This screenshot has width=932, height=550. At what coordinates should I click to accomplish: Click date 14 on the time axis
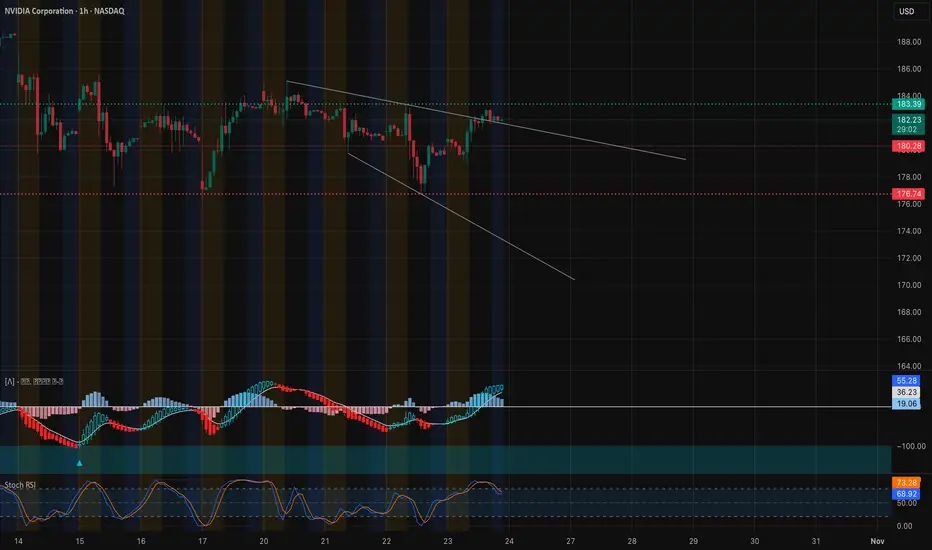click(18, 541)
